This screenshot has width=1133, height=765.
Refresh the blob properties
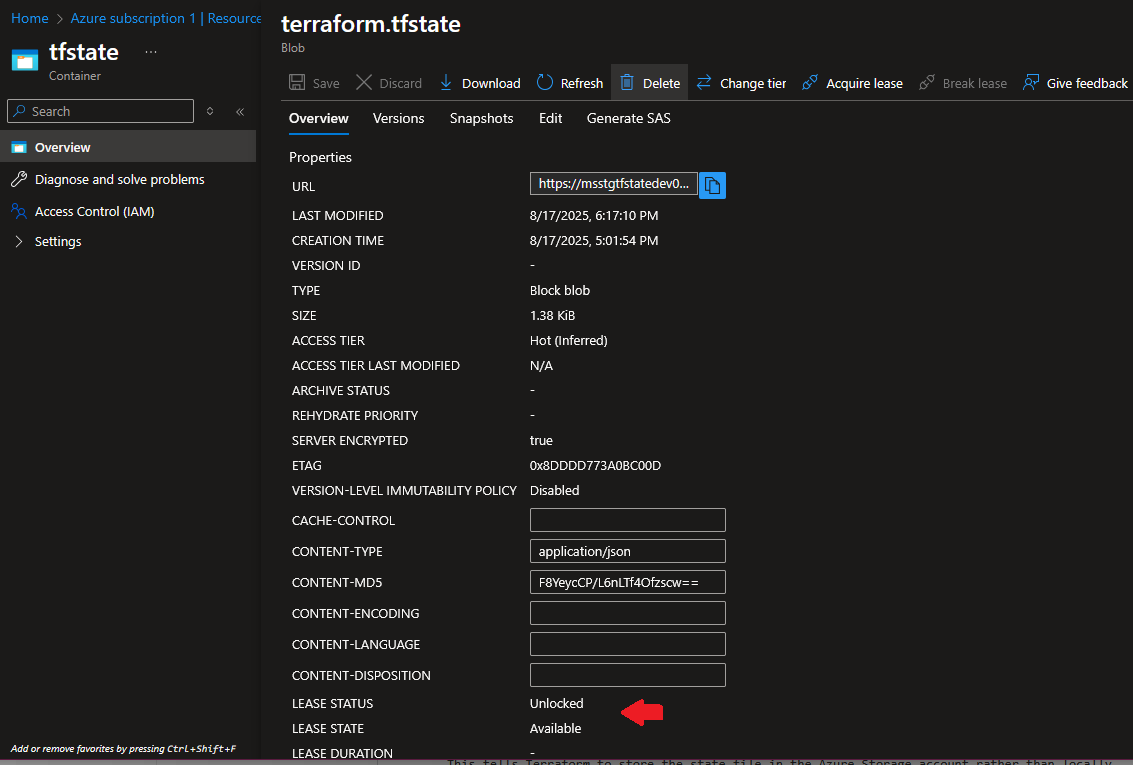(x=569, y=83)
